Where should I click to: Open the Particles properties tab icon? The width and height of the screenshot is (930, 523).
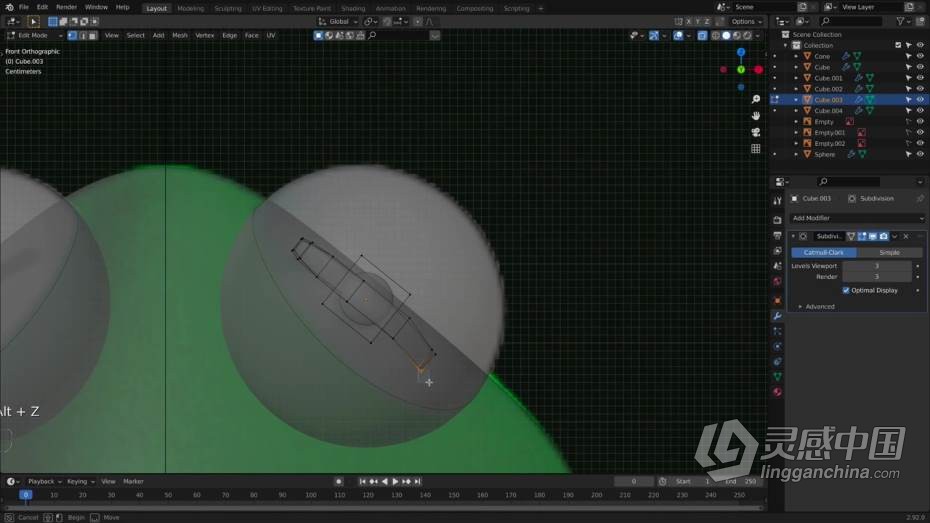[777, 331]
